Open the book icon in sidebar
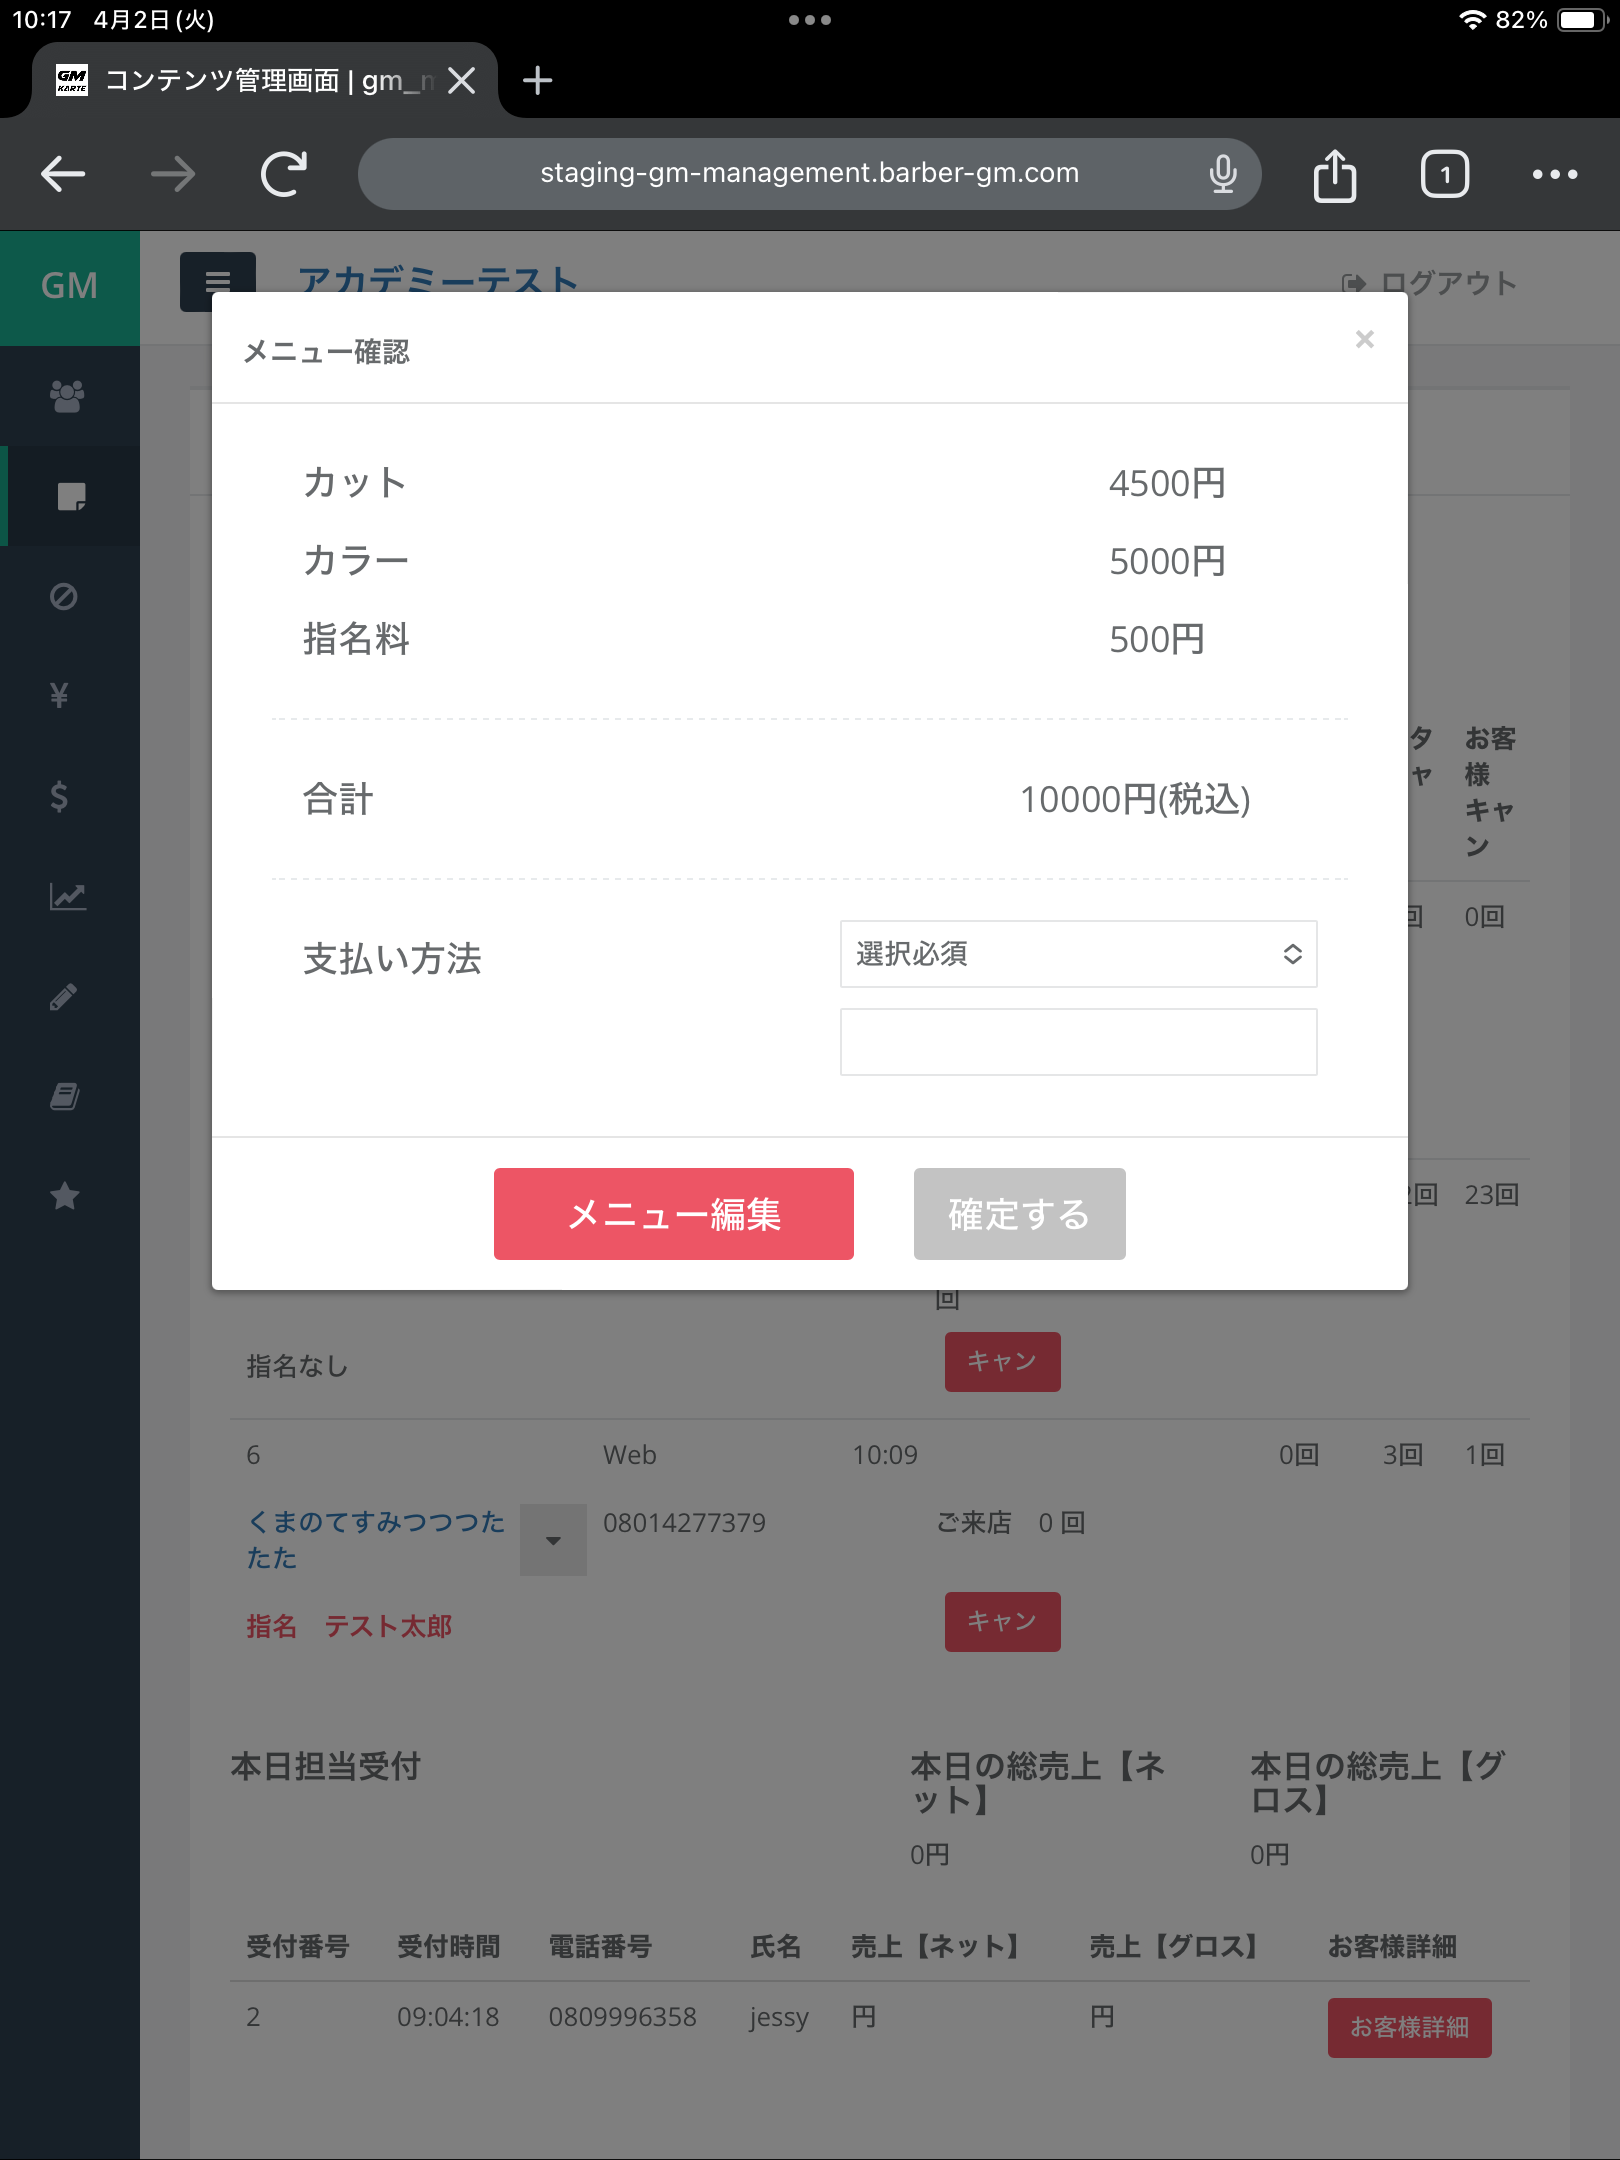 click(x=65, y=1096)
